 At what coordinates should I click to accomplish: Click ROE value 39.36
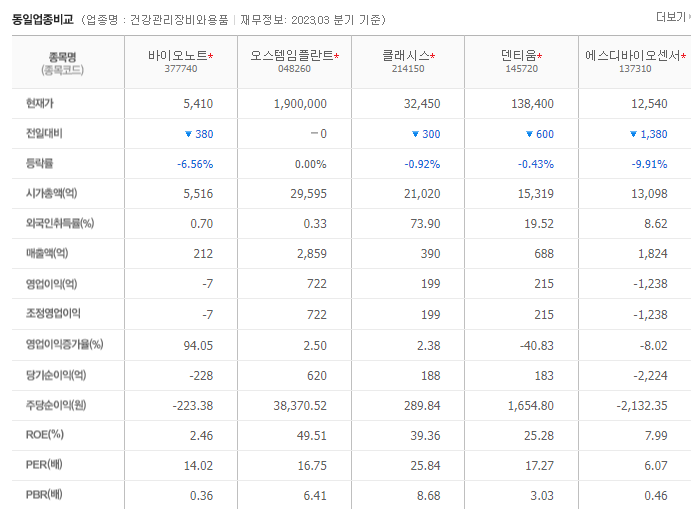tap(425, 435)
